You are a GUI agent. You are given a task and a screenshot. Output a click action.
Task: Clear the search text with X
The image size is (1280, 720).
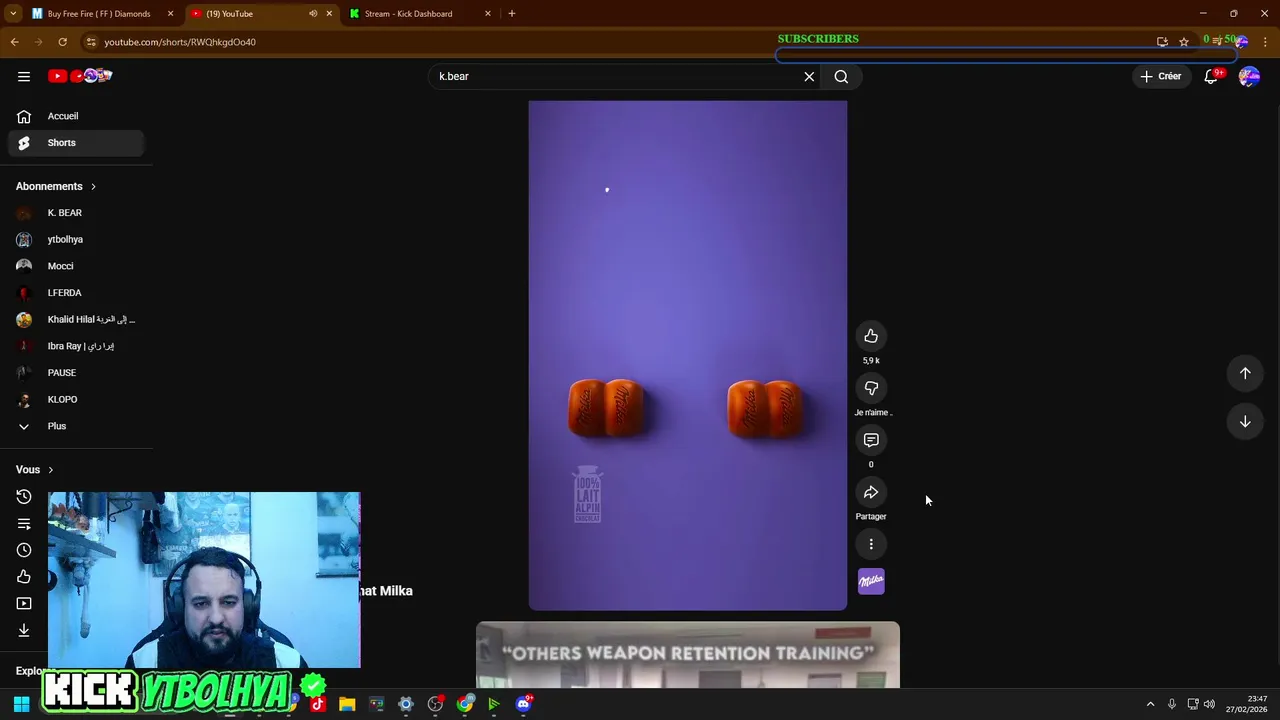pyautogui.click(x=809, y=76)
